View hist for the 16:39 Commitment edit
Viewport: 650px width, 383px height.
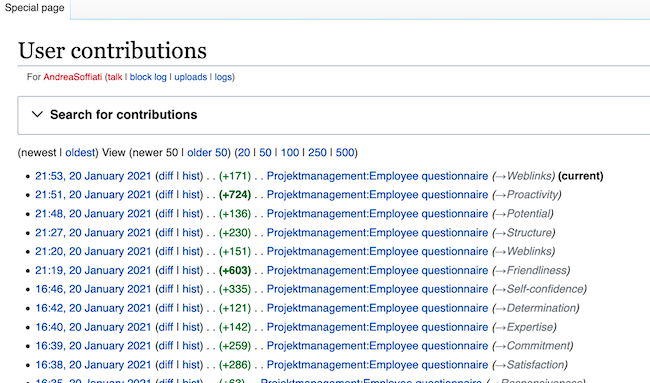coord(191,346)
